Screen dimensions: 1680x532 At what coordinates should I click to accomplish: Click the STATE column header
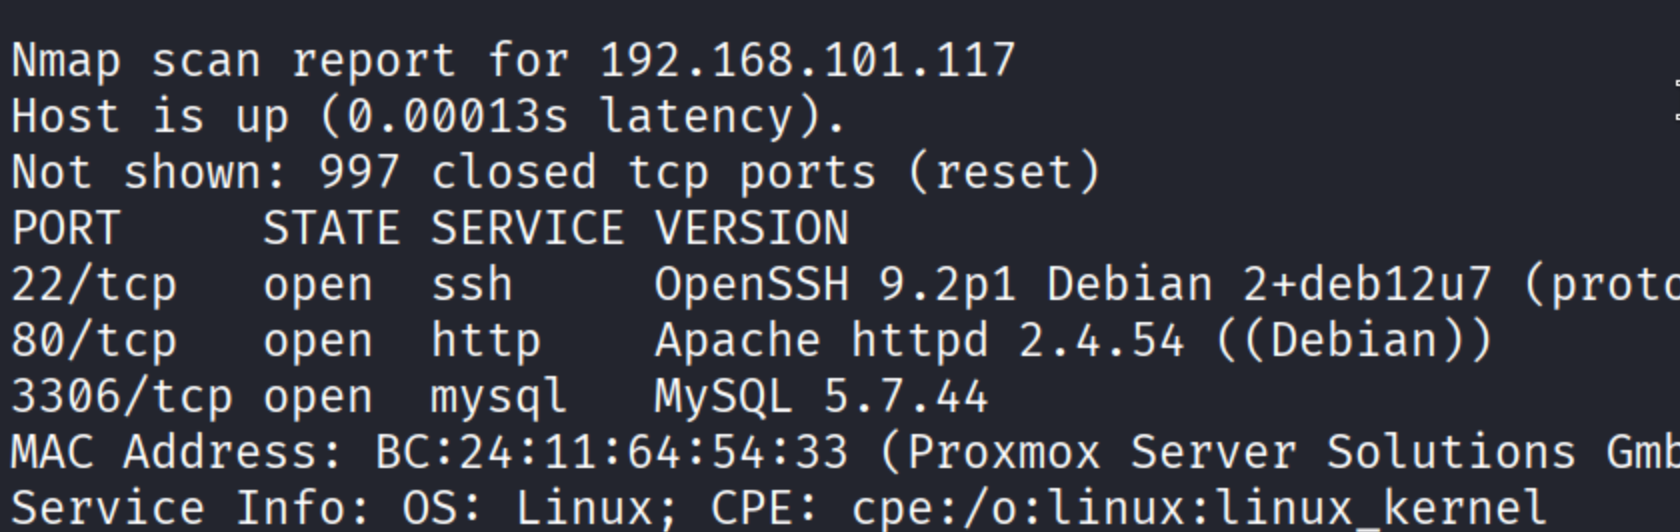(x=331, y=229)
